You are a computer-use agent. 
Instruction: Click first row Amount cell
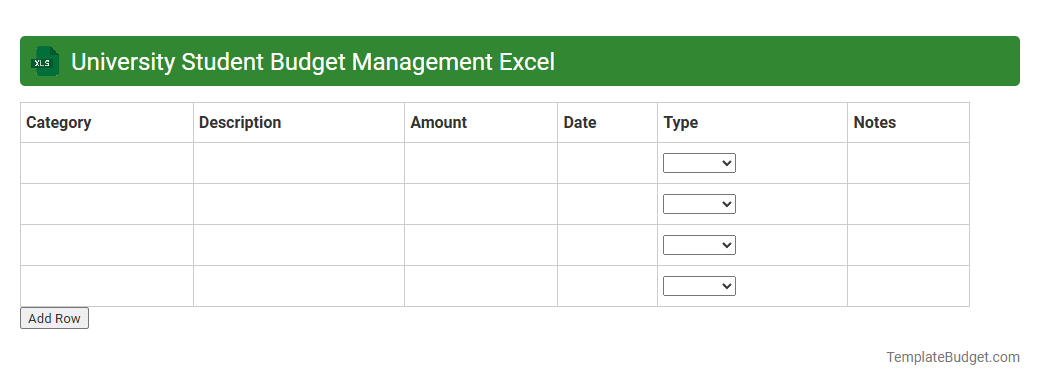click(x=481, y=163)
